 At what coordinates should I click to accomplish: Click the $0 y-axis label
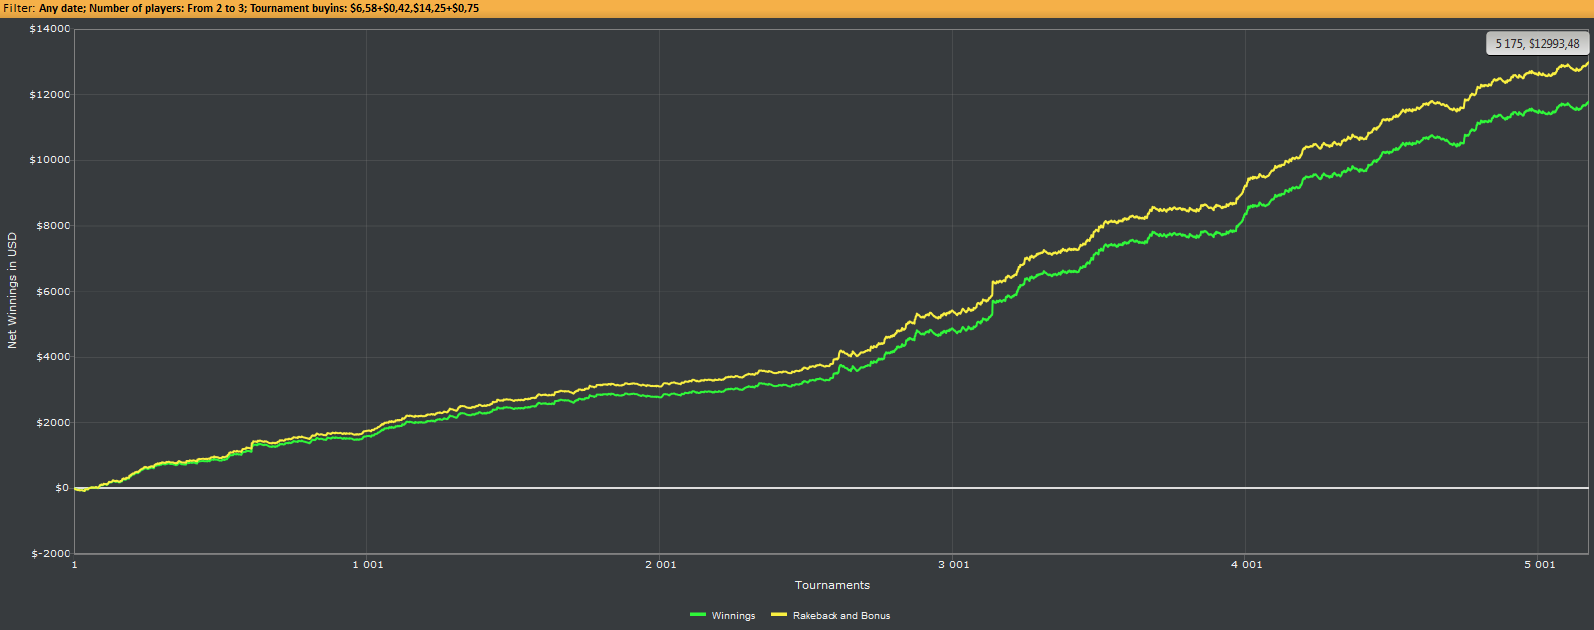tap(62, 488)
